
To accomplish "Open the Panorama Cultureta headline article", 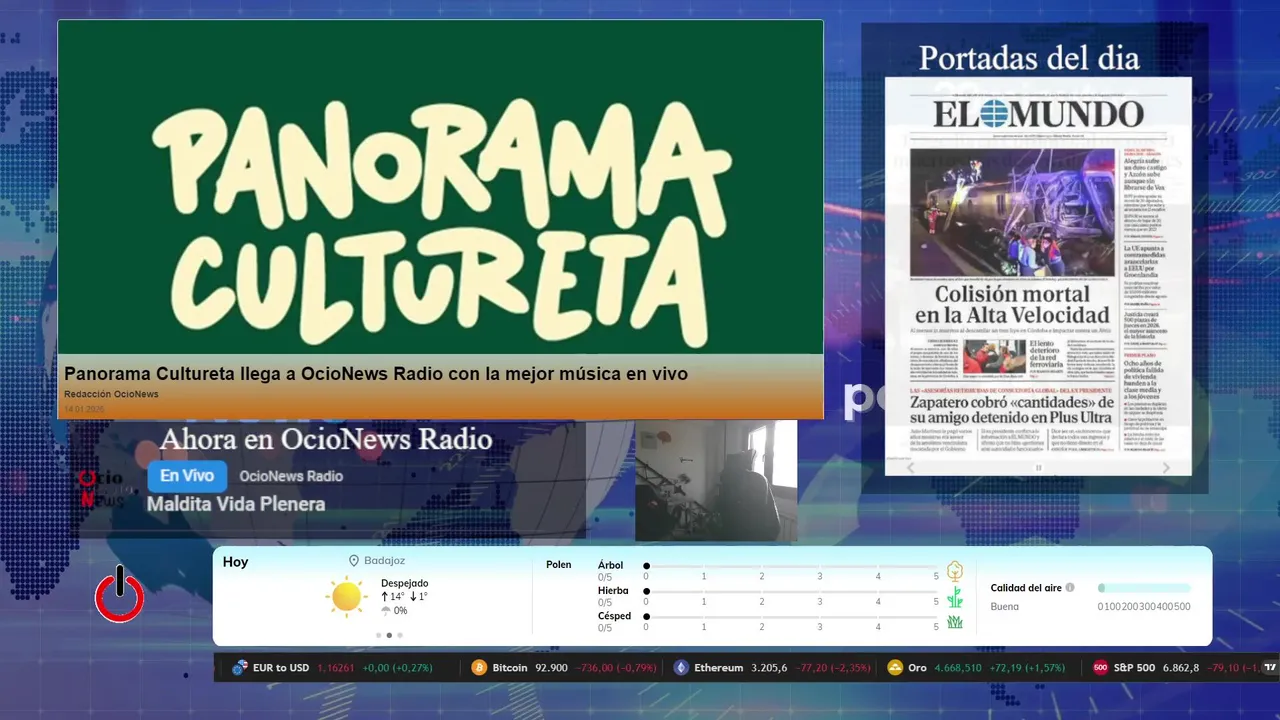I will tap(376, 374).
